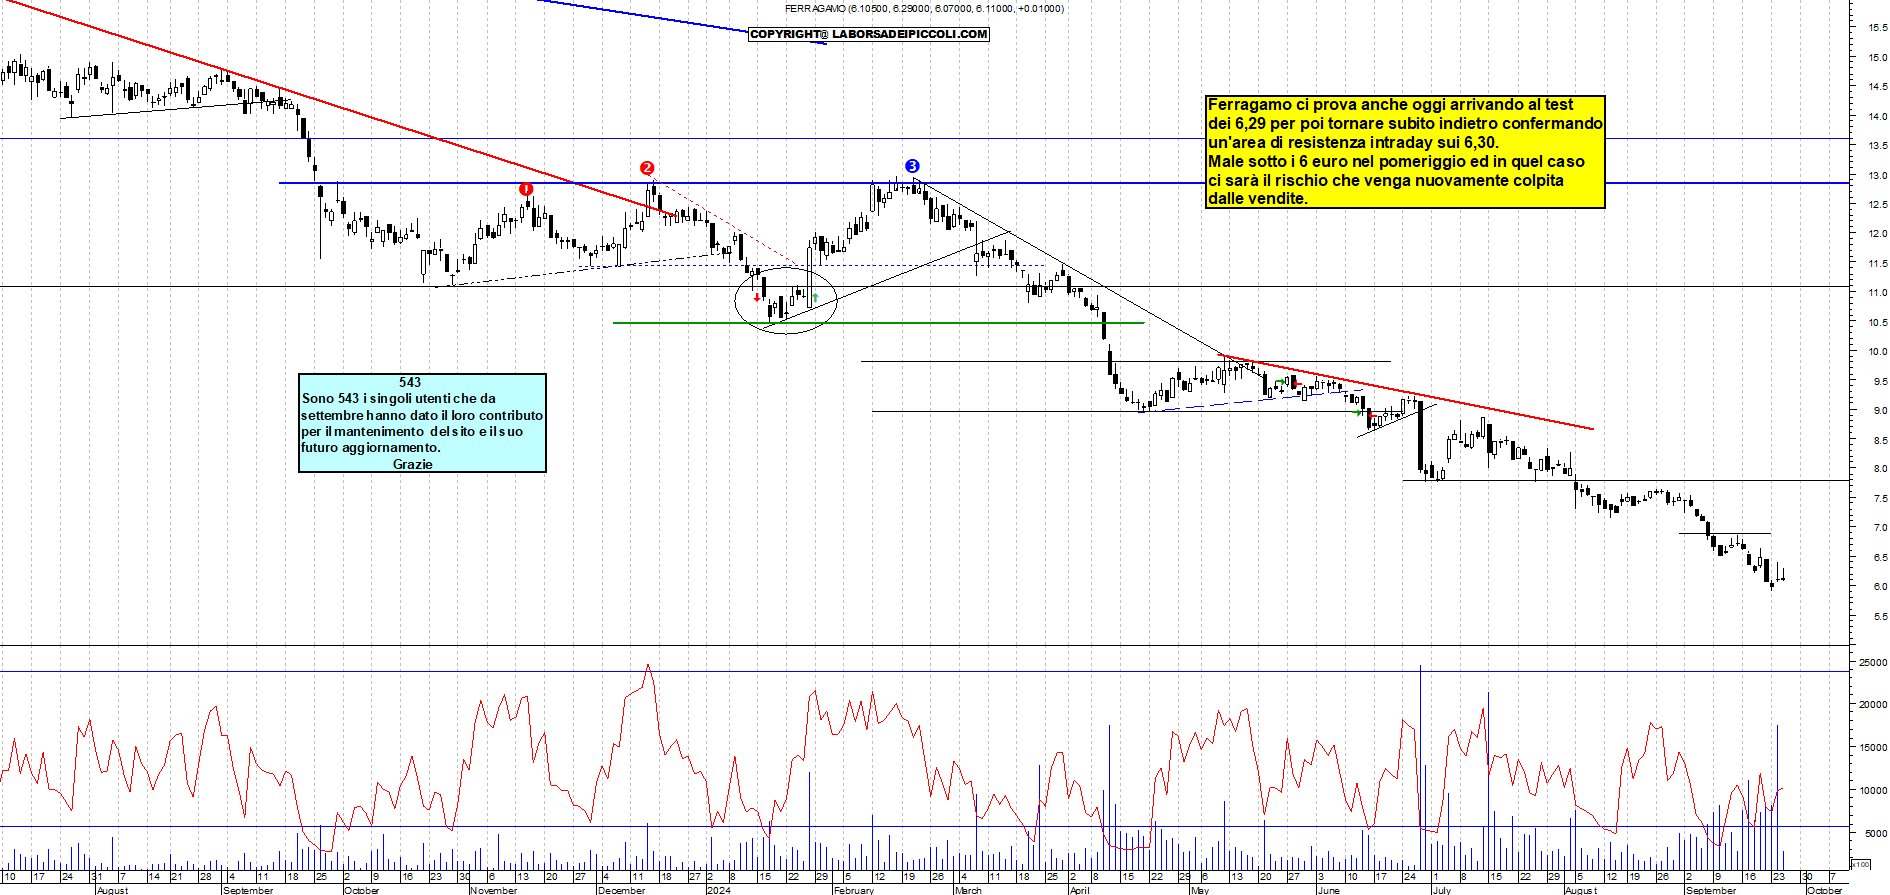Select the yellow Ferragamo commentary note box
Viewport: 1890px width, 895px height.
point(1405,152)
